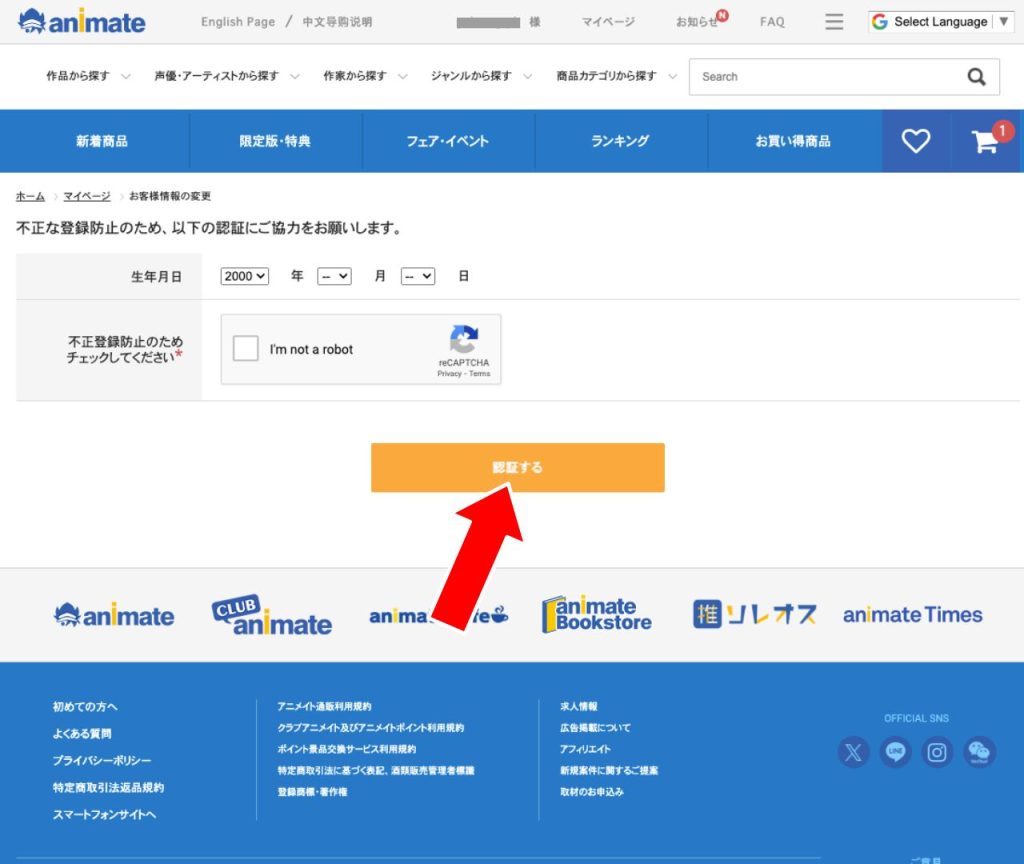Open the ランキング tab
Viewport: 1024px width, 864px height.
click(x=620, y=142)
